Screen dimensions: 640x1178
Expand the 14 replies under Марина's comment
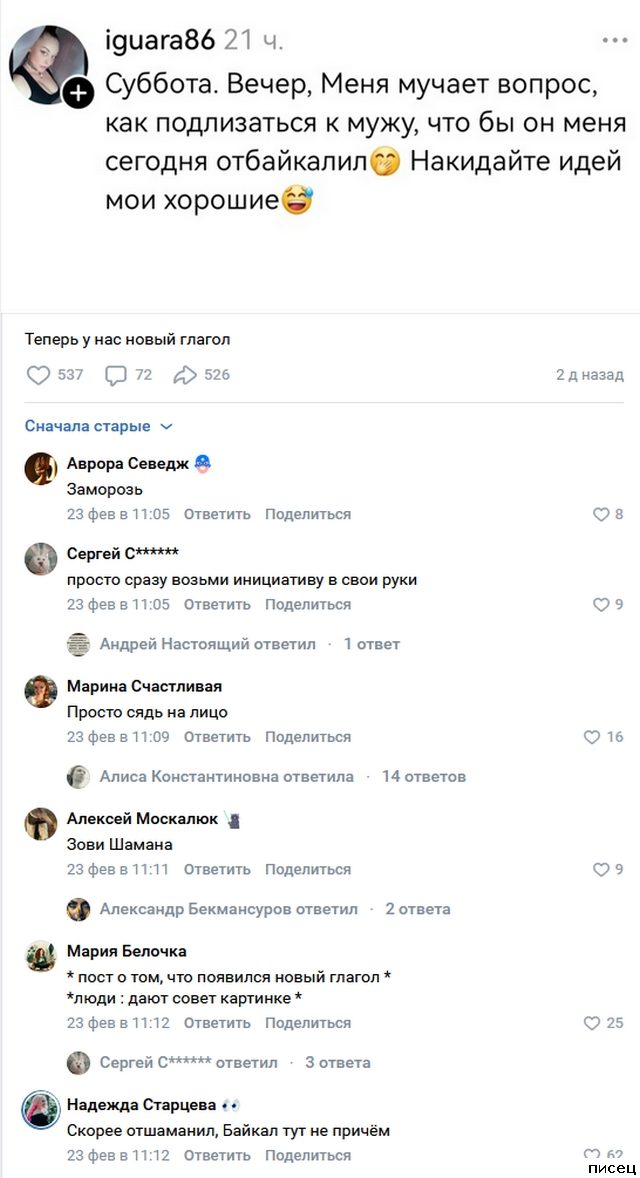click(x=423, y=776)
